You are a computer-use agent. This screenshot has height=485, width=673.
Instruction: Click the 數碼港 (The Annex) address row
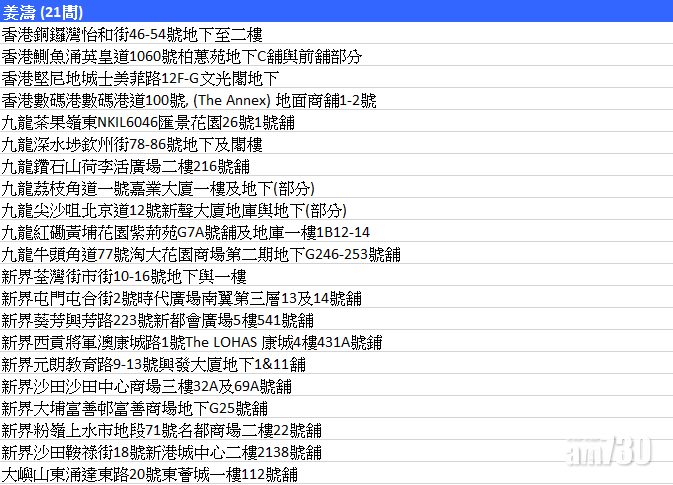(x=188, y=100)
